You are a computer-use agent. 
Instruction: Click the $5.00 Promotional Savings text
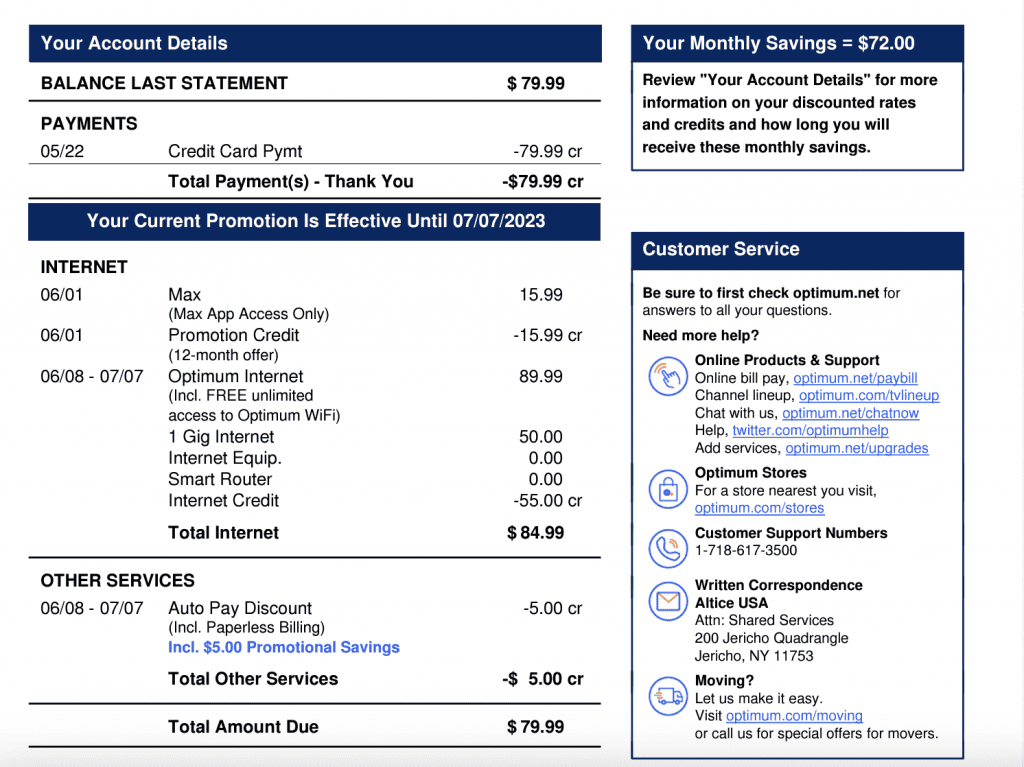tap(284, 647)
